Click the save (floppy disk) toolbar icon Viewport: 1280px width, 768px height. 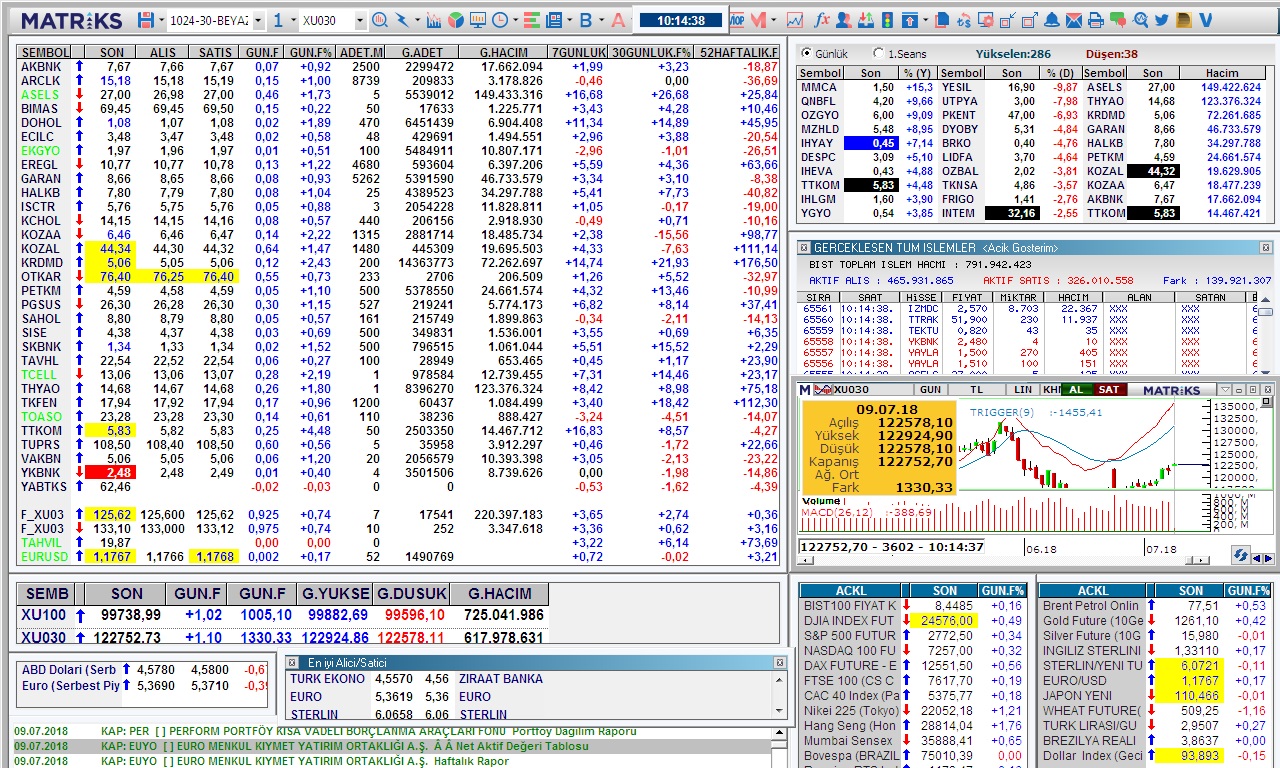coord(146,20)
